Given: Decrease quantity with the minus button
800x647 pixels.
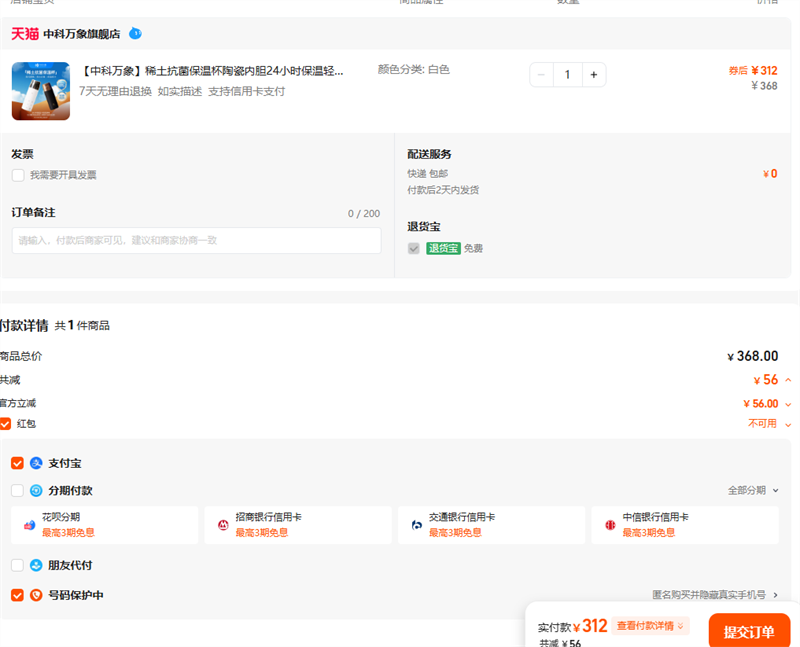Looking at the screenshot, I should (x=541, y=74).
